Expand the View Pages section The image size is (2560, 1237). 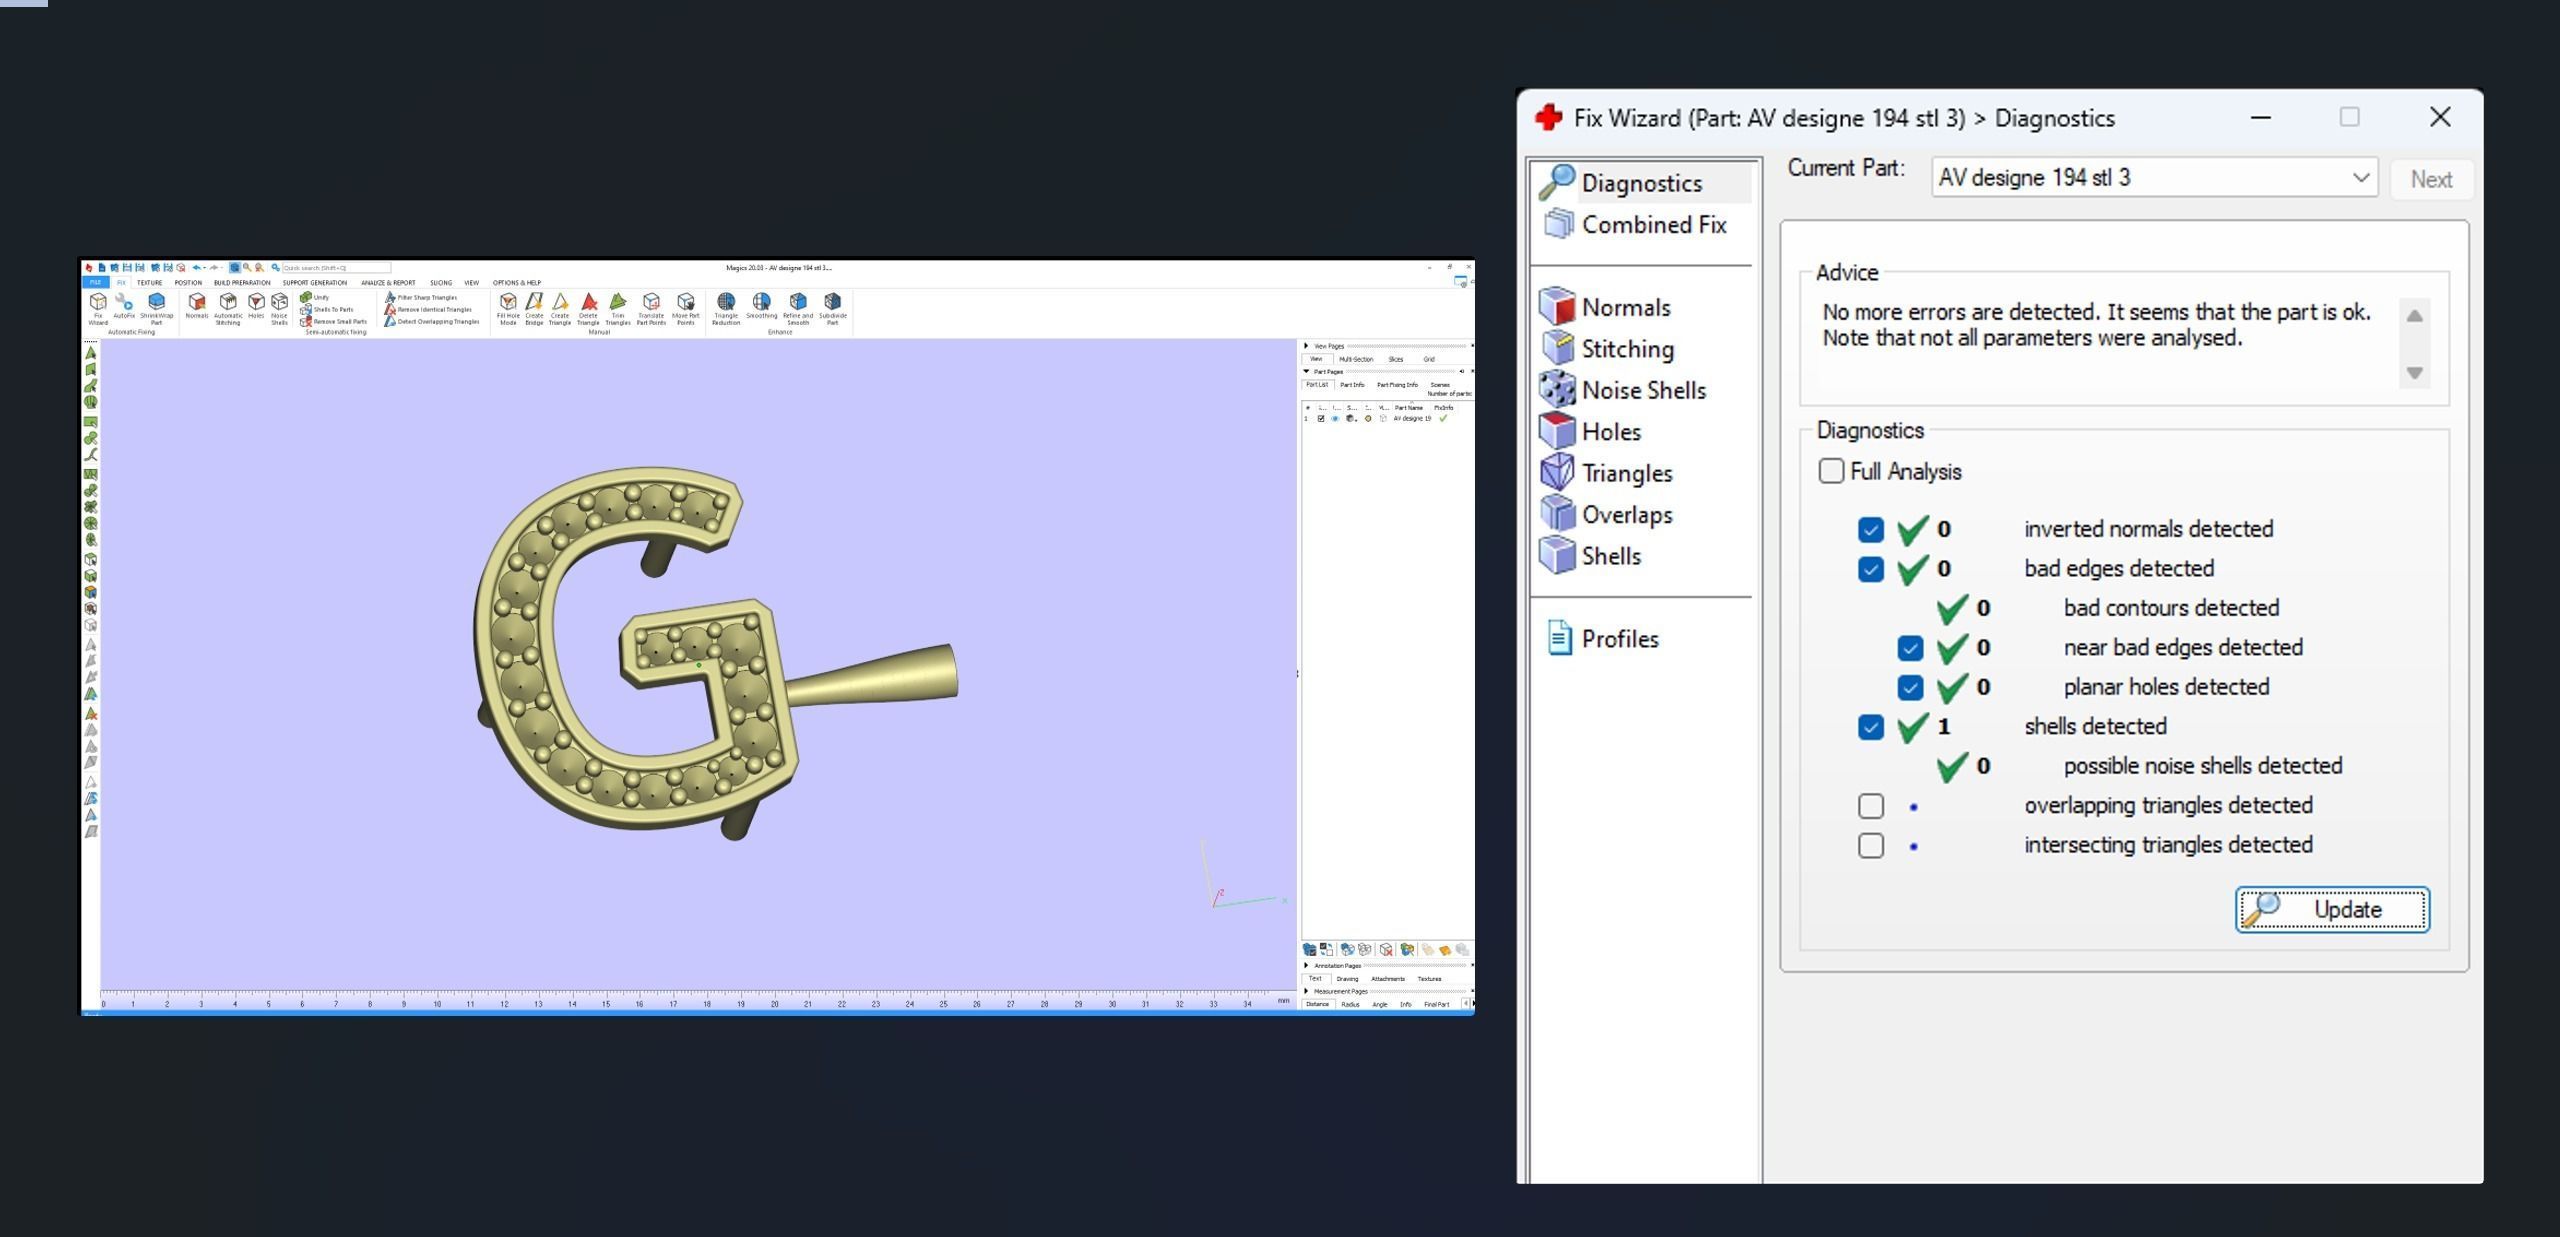pyautogui.click(x=1307, y=346)
